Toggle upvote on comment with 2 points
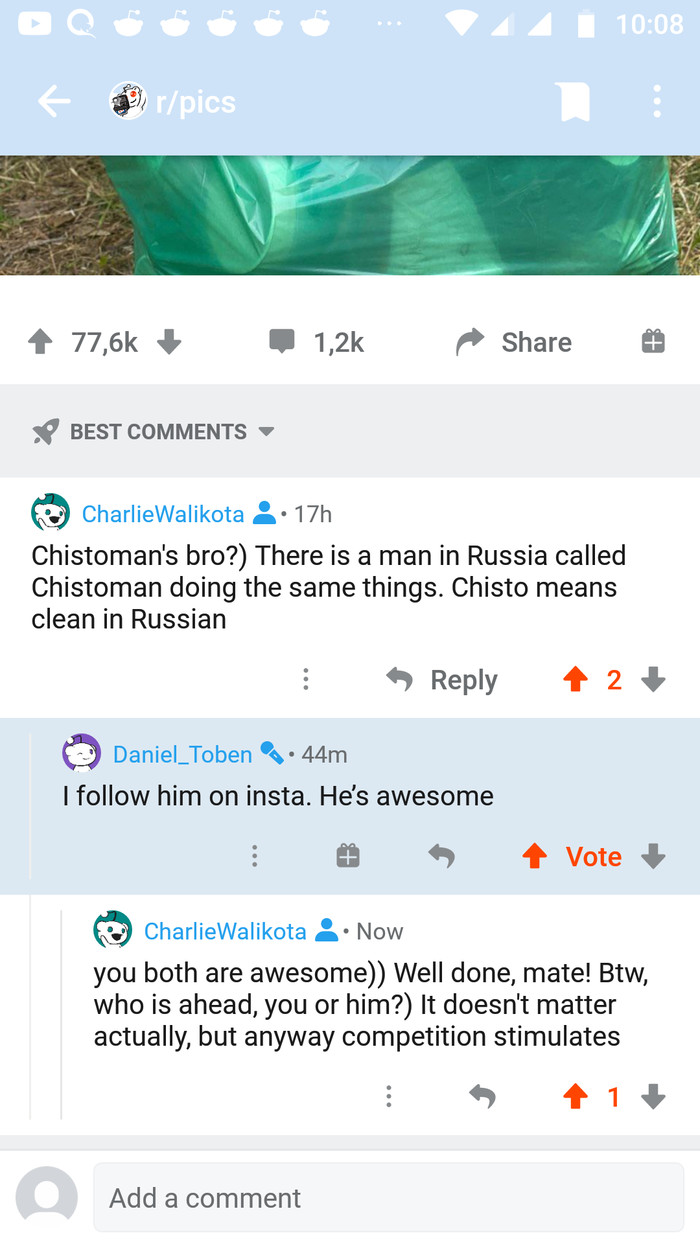Viewport: 700px width, 1244px height. click(575, 680)
